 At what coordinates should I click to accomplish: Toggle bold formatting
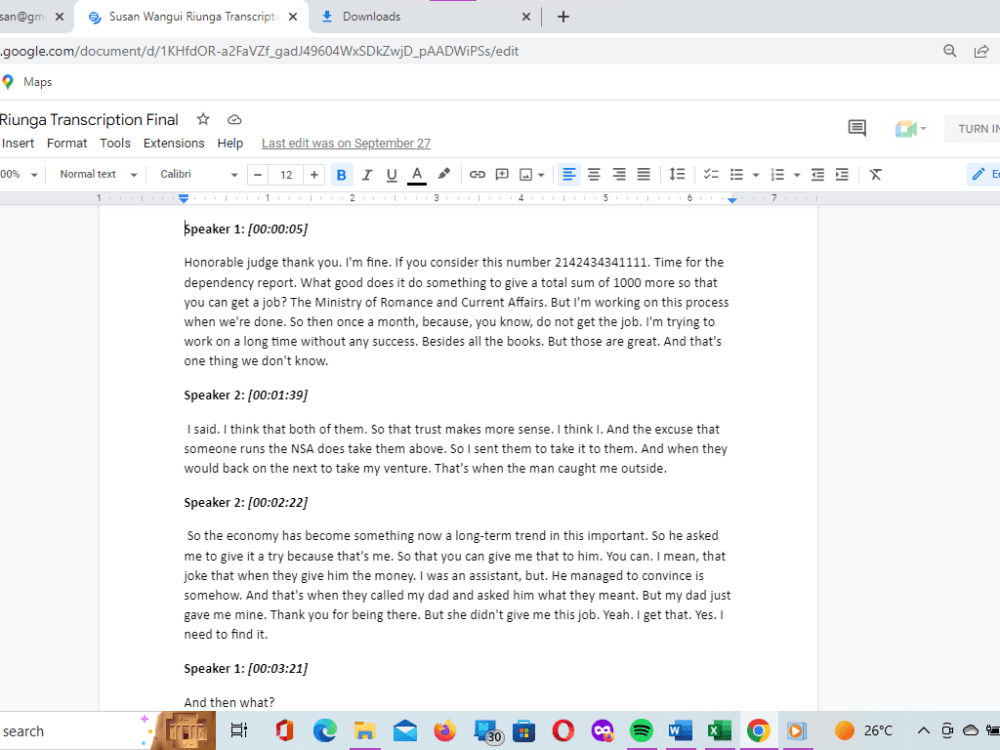point(341,175)
